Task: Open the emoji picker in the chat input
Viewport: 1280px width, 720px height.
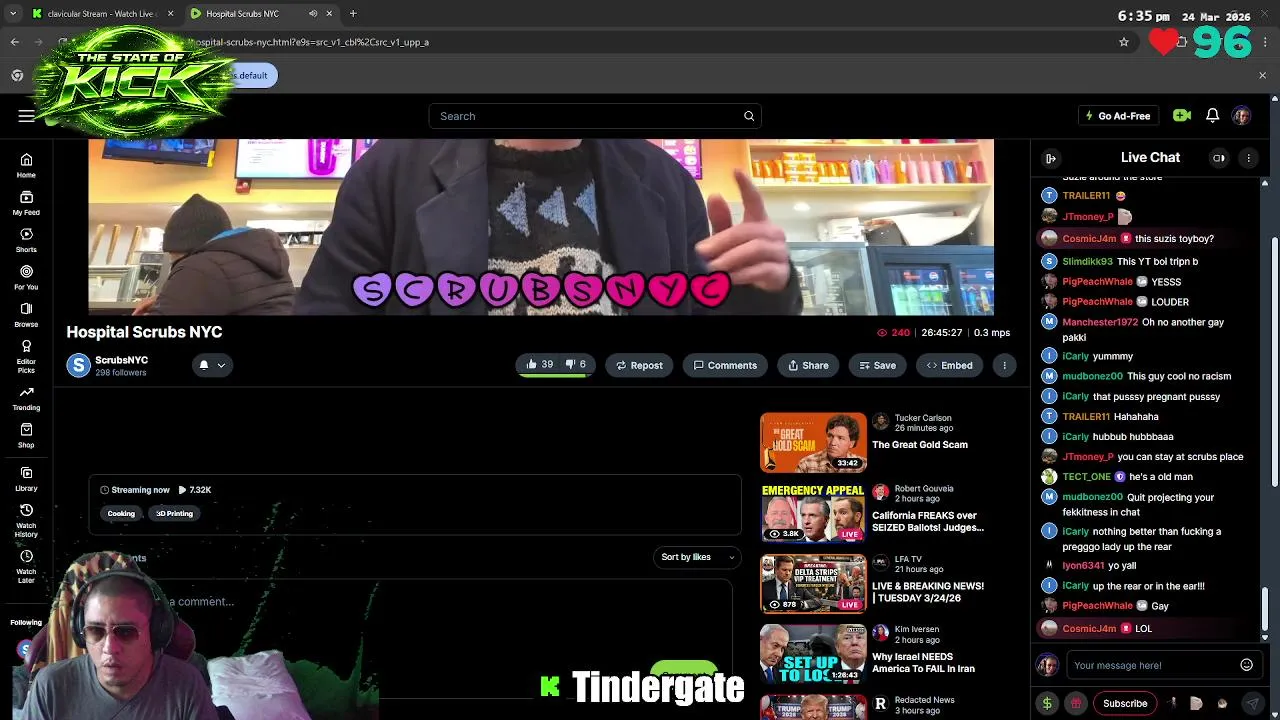Action: pos(1246,665)
